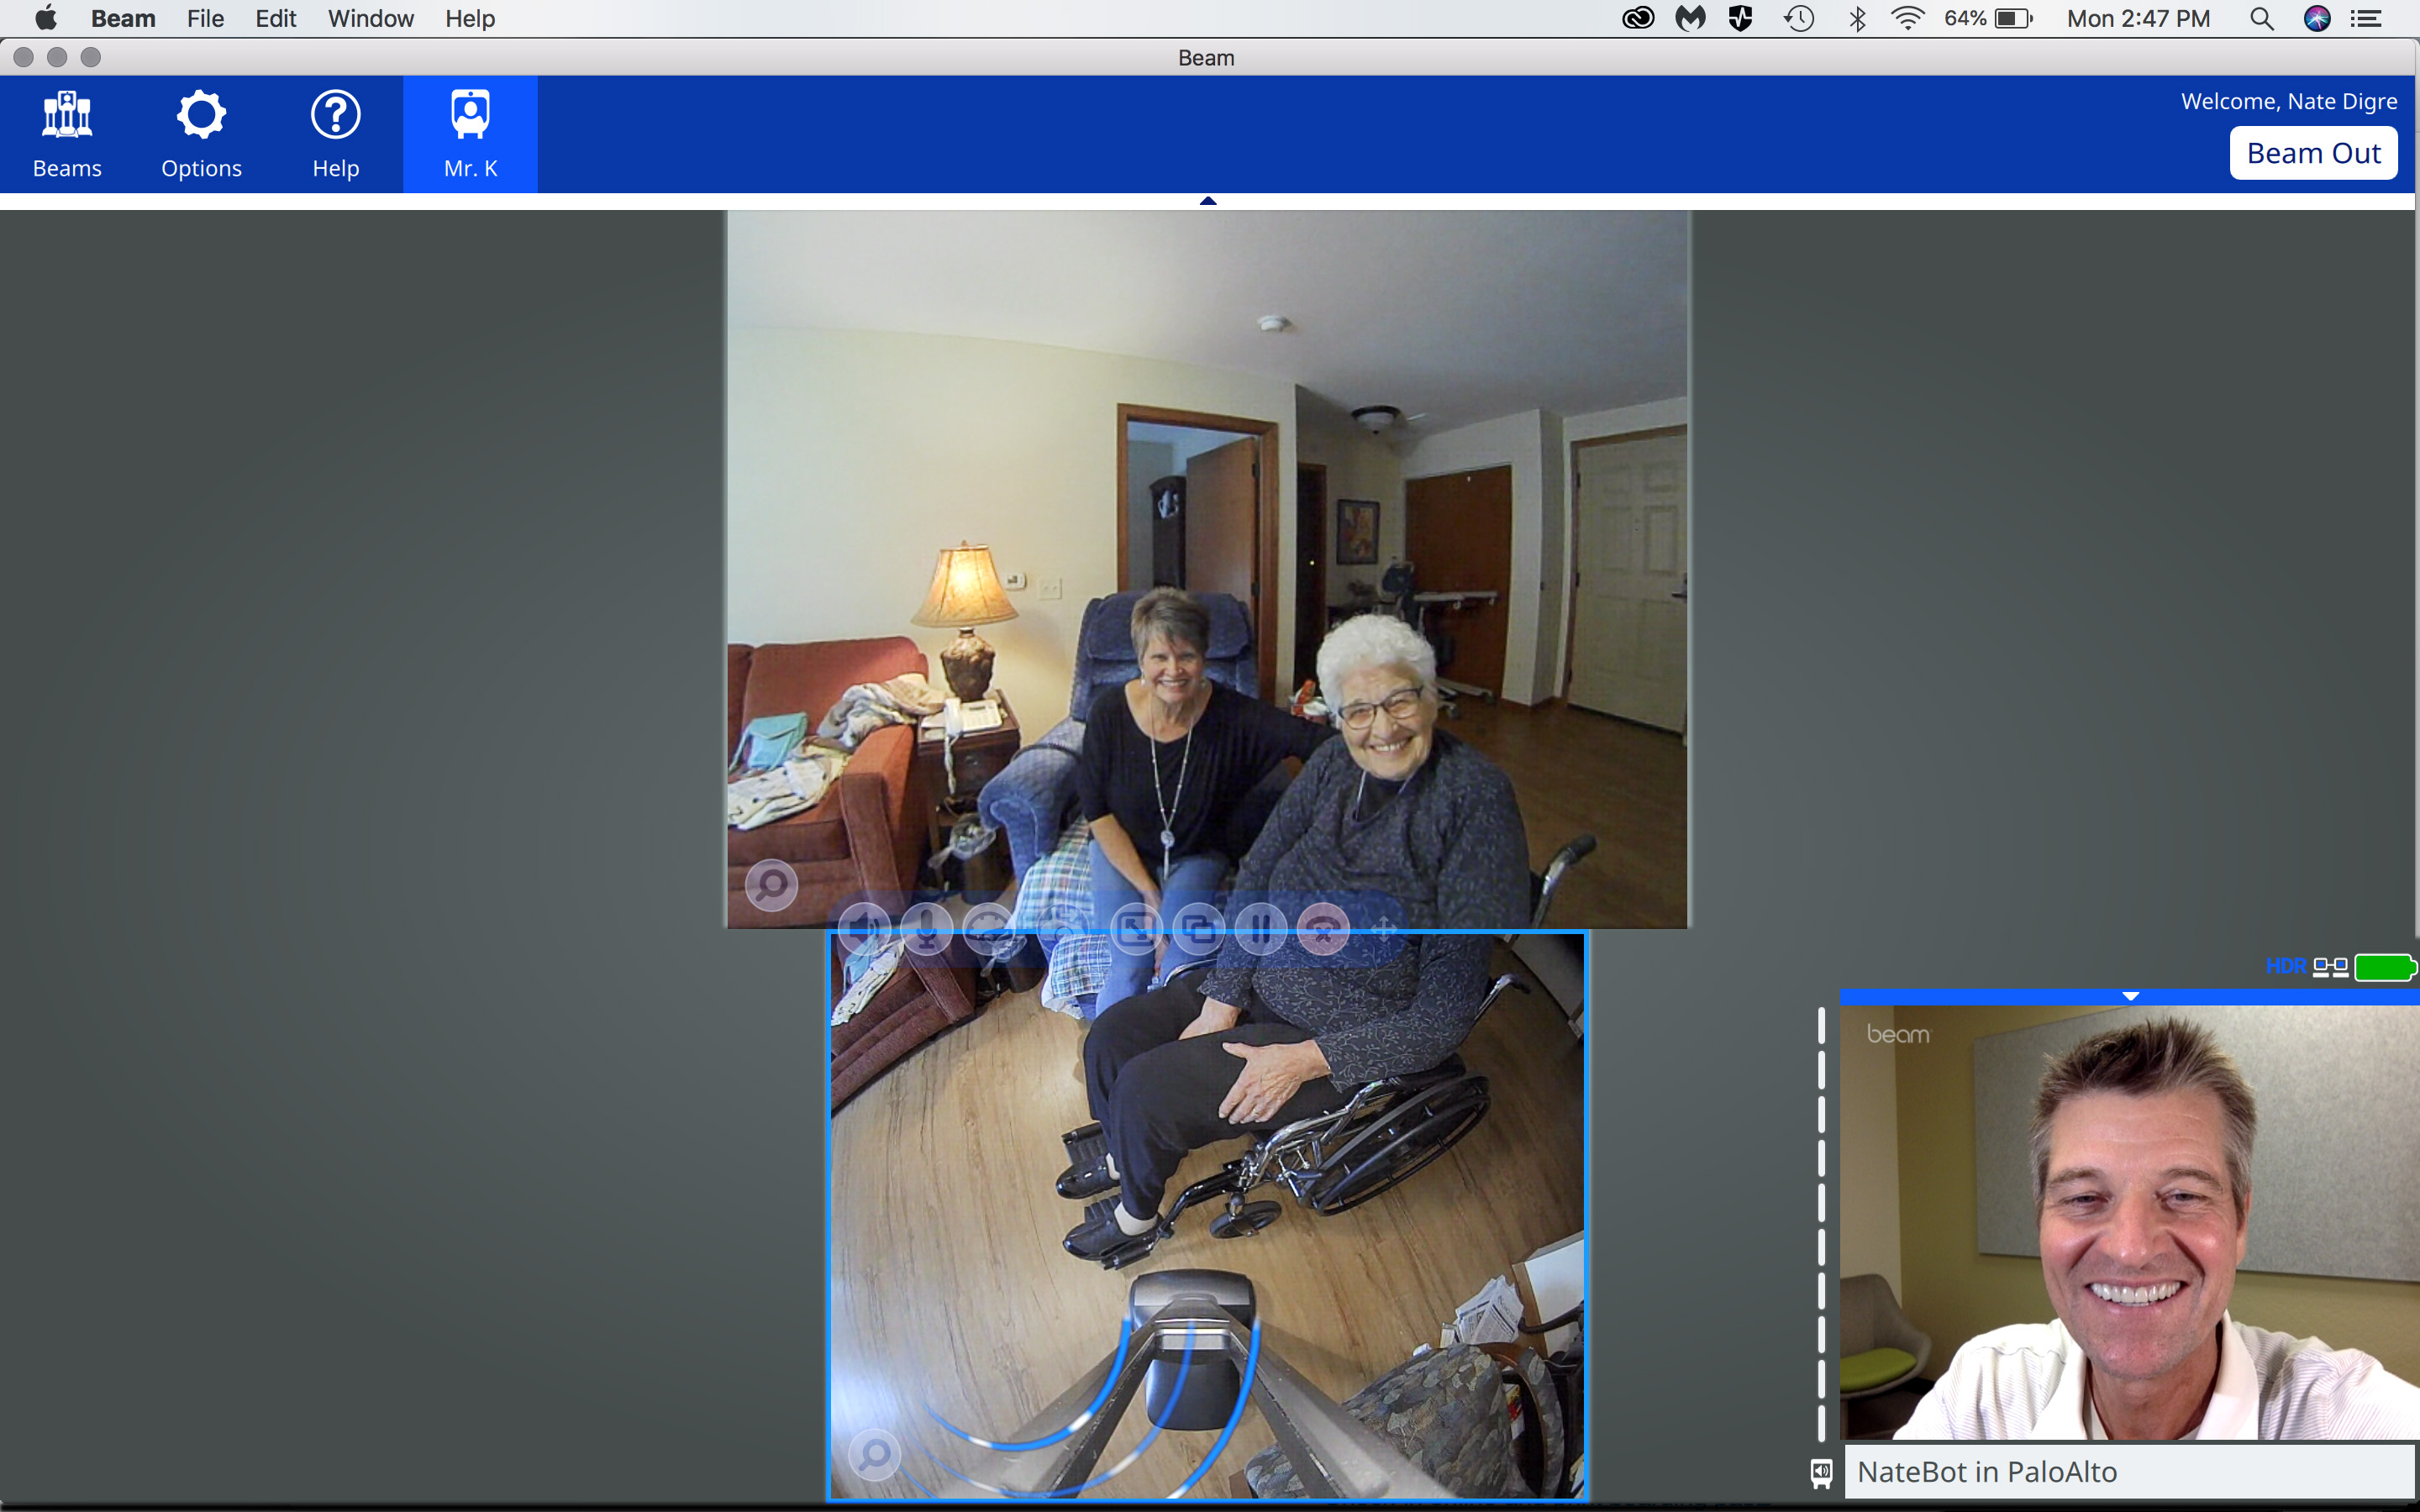This screenshot has height=1512, width=2420.
Task: Enter fullscreen with the diagonal-arrows icon
Action: point(1137,929)
